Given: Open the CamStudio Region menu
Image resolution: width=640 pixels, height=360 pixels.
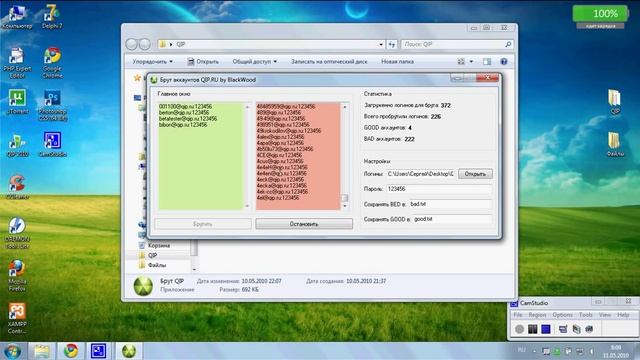Looking at the screenshot, I should (x=537, y=315).
